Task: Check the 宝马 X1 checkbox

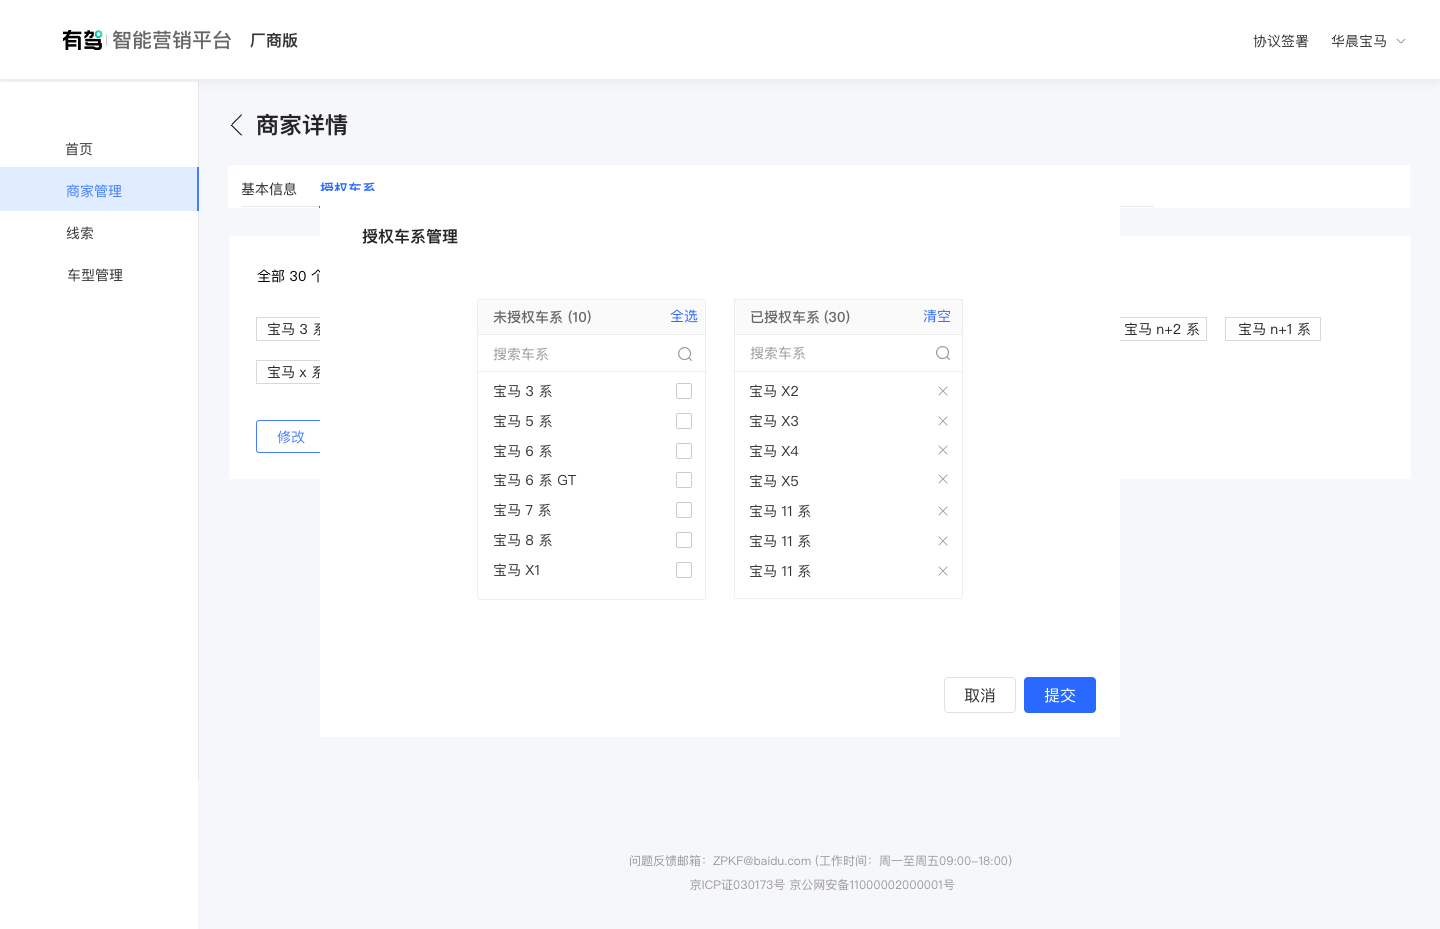Action: click(684, 570)
